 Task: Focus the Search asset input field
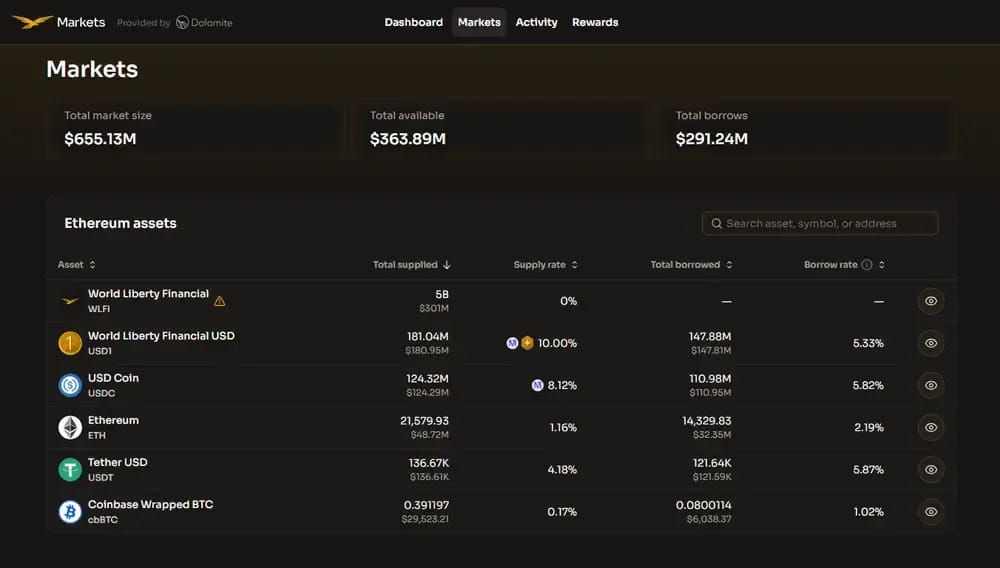tap(820, 223)
